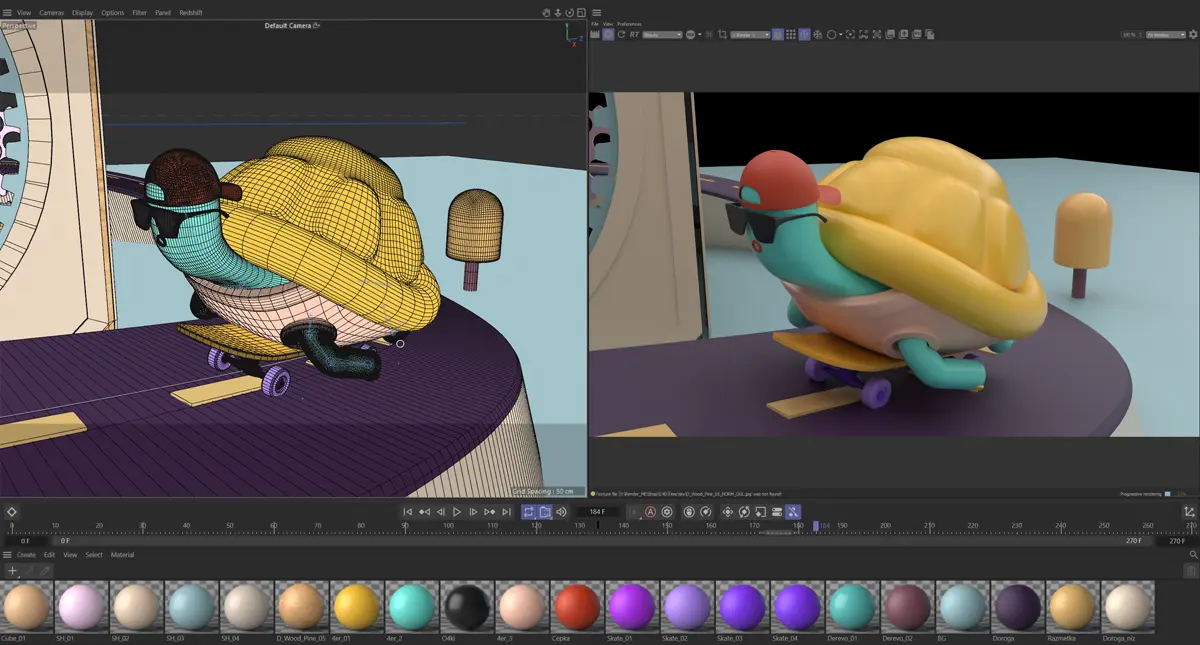Screen dimensions: 1200x645
Task: Open Material menu in material manager
Action: (x=122, y=555)
